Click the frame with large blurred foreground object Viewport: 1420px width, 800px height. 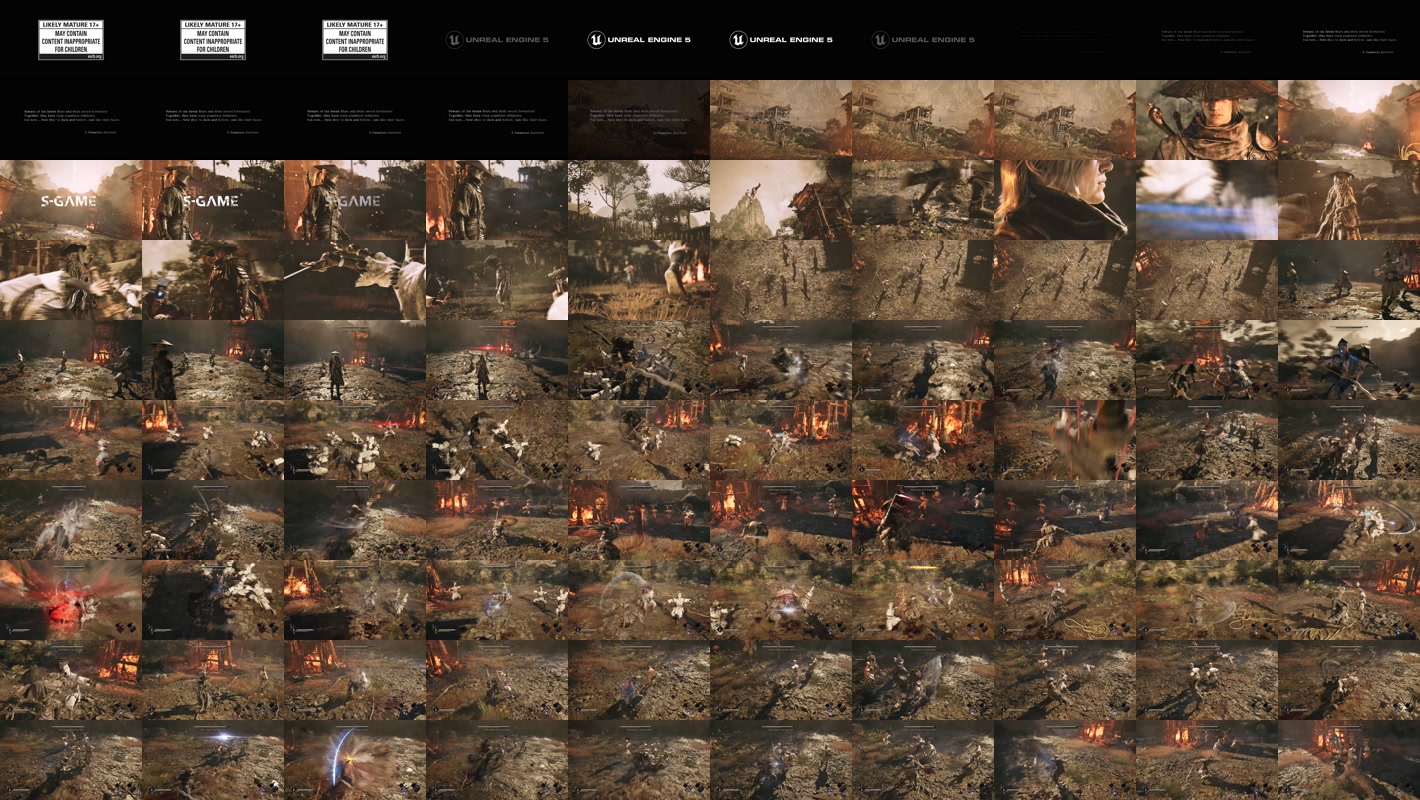tap(1065, 440)
